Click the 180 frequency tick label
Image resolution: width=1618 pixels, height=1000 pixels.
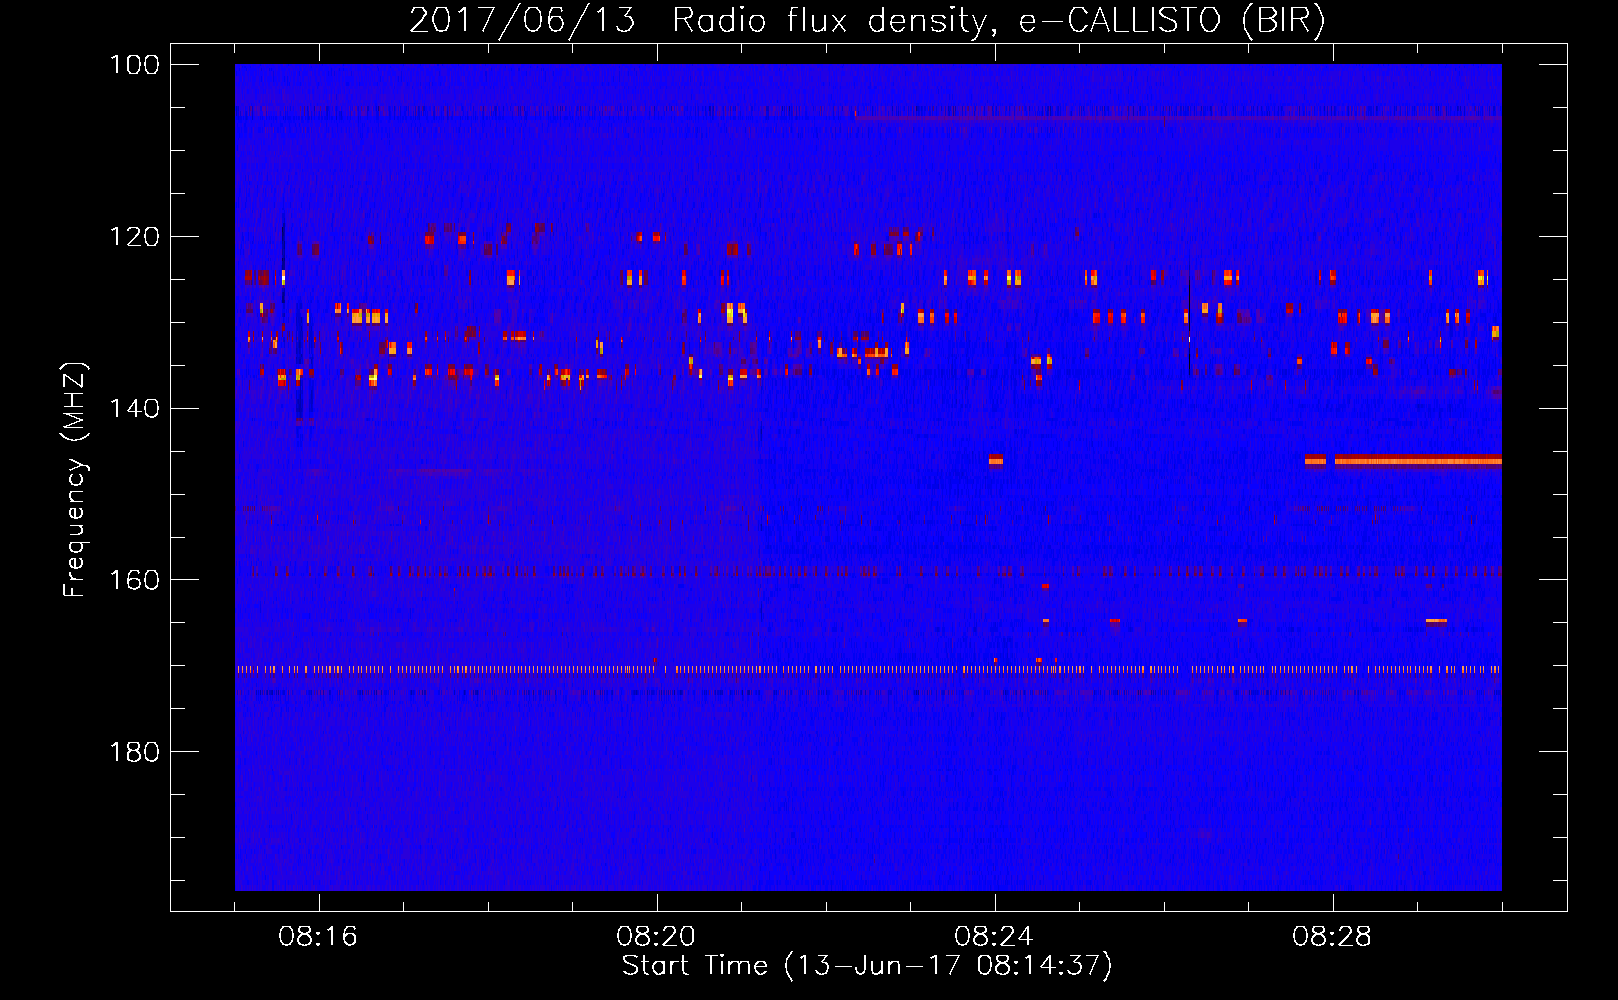coord(134,752)
